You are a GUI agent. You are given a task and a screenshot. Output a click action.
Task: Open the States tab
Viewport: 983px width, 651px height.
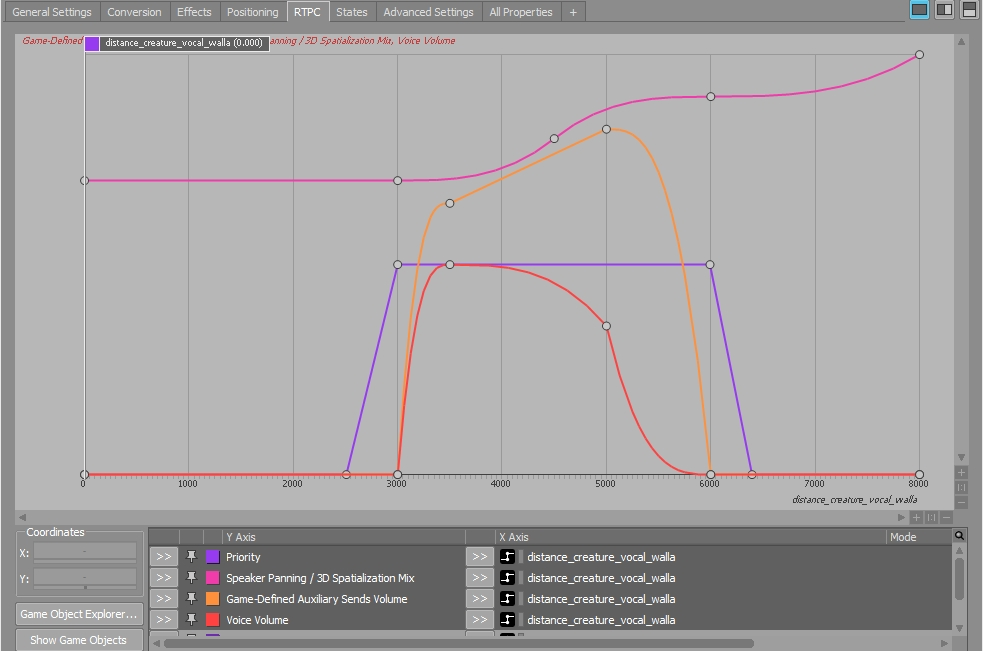[352, 12]
